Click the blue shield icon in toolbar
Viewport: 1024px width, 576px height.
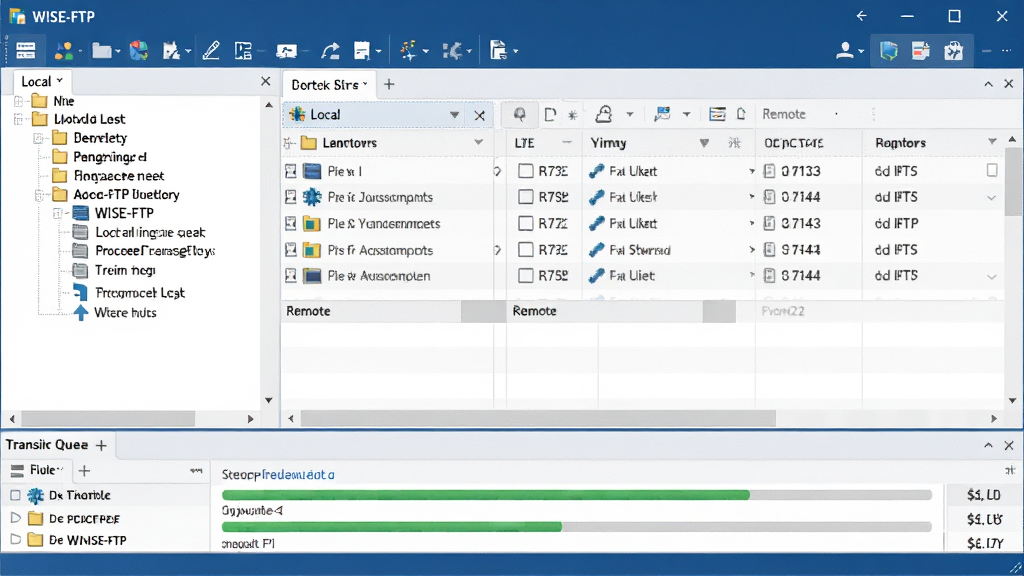click(889, 50)
